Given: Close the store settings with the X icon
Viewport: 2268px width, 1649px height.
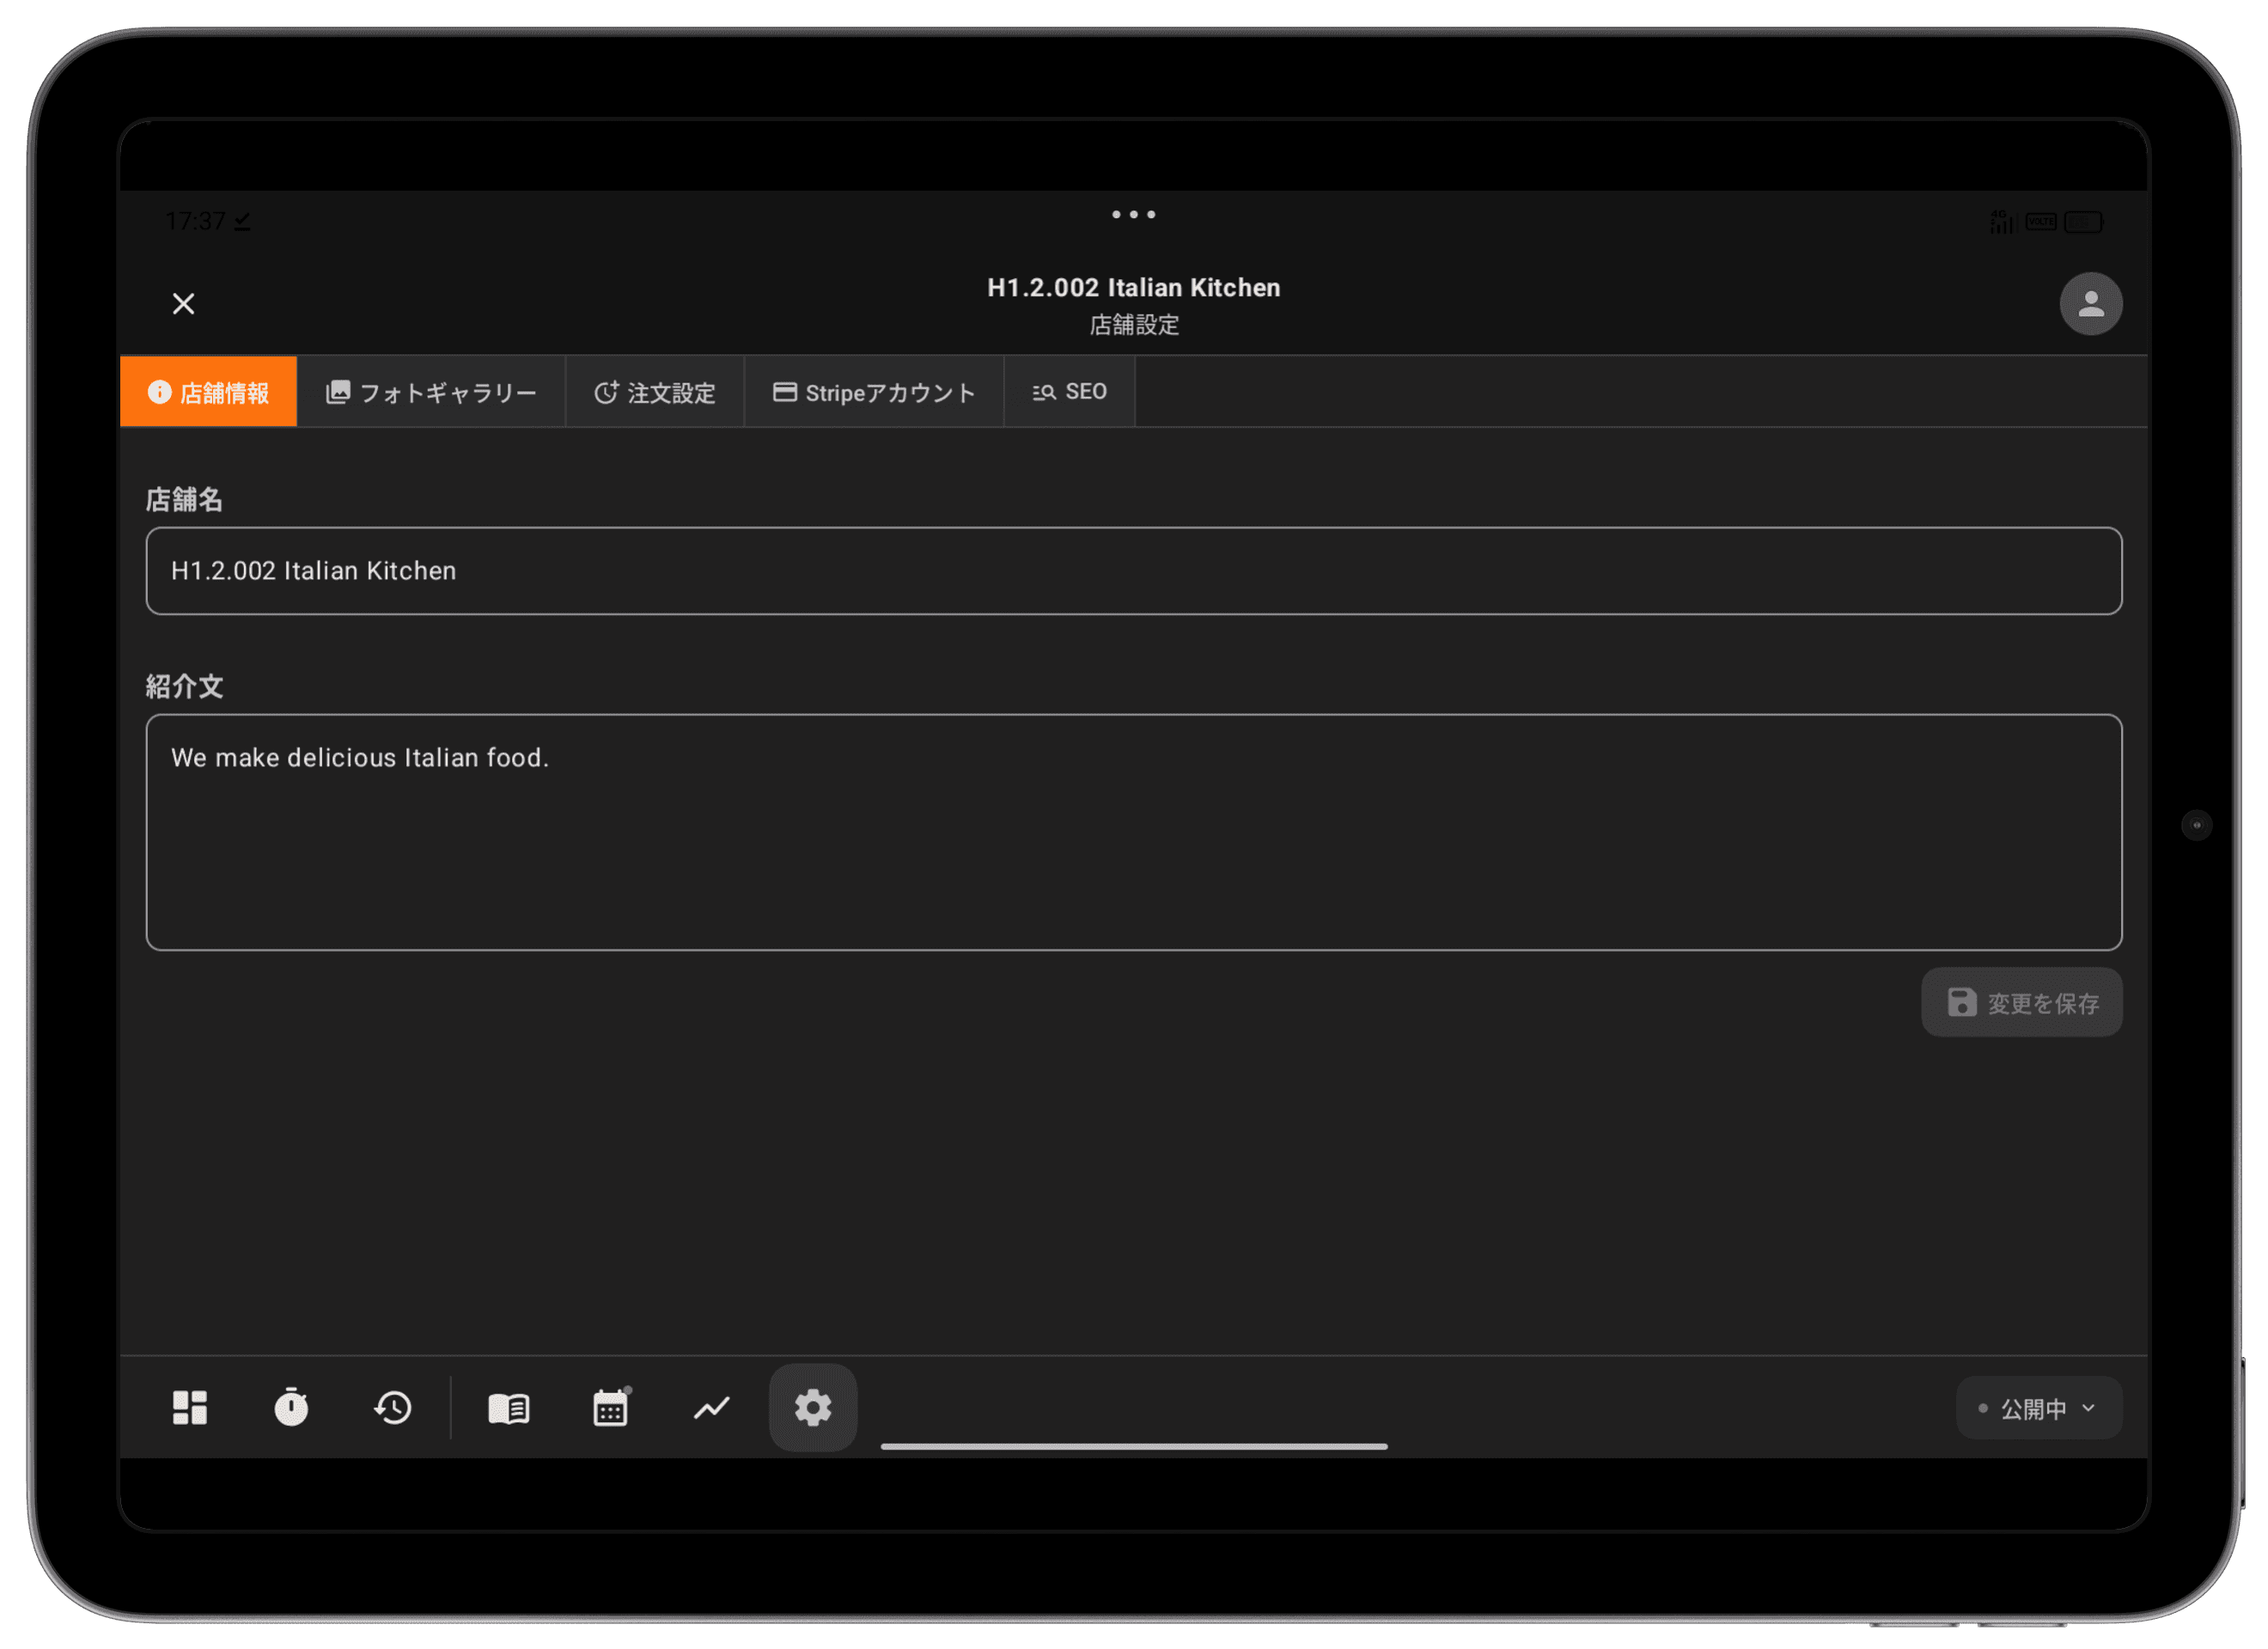Looking at the screenshot, I should (x=183, y=303).
